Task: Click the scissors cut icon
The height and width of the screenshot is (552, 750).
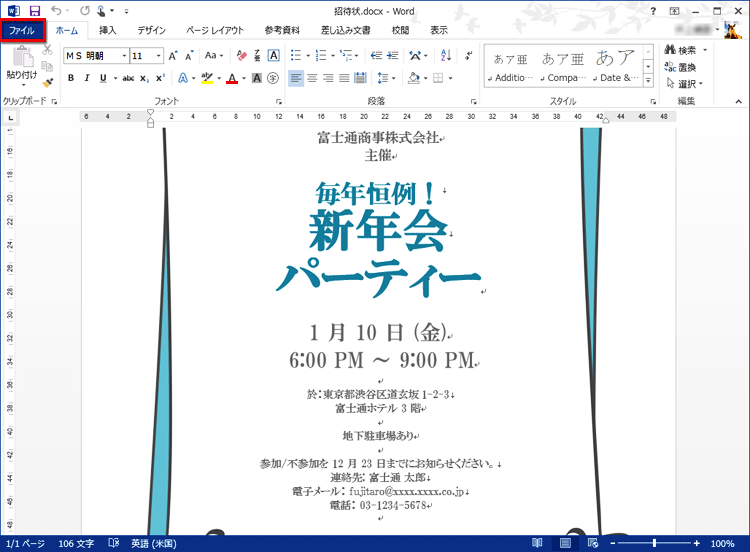Action: [x=47, y=49]
